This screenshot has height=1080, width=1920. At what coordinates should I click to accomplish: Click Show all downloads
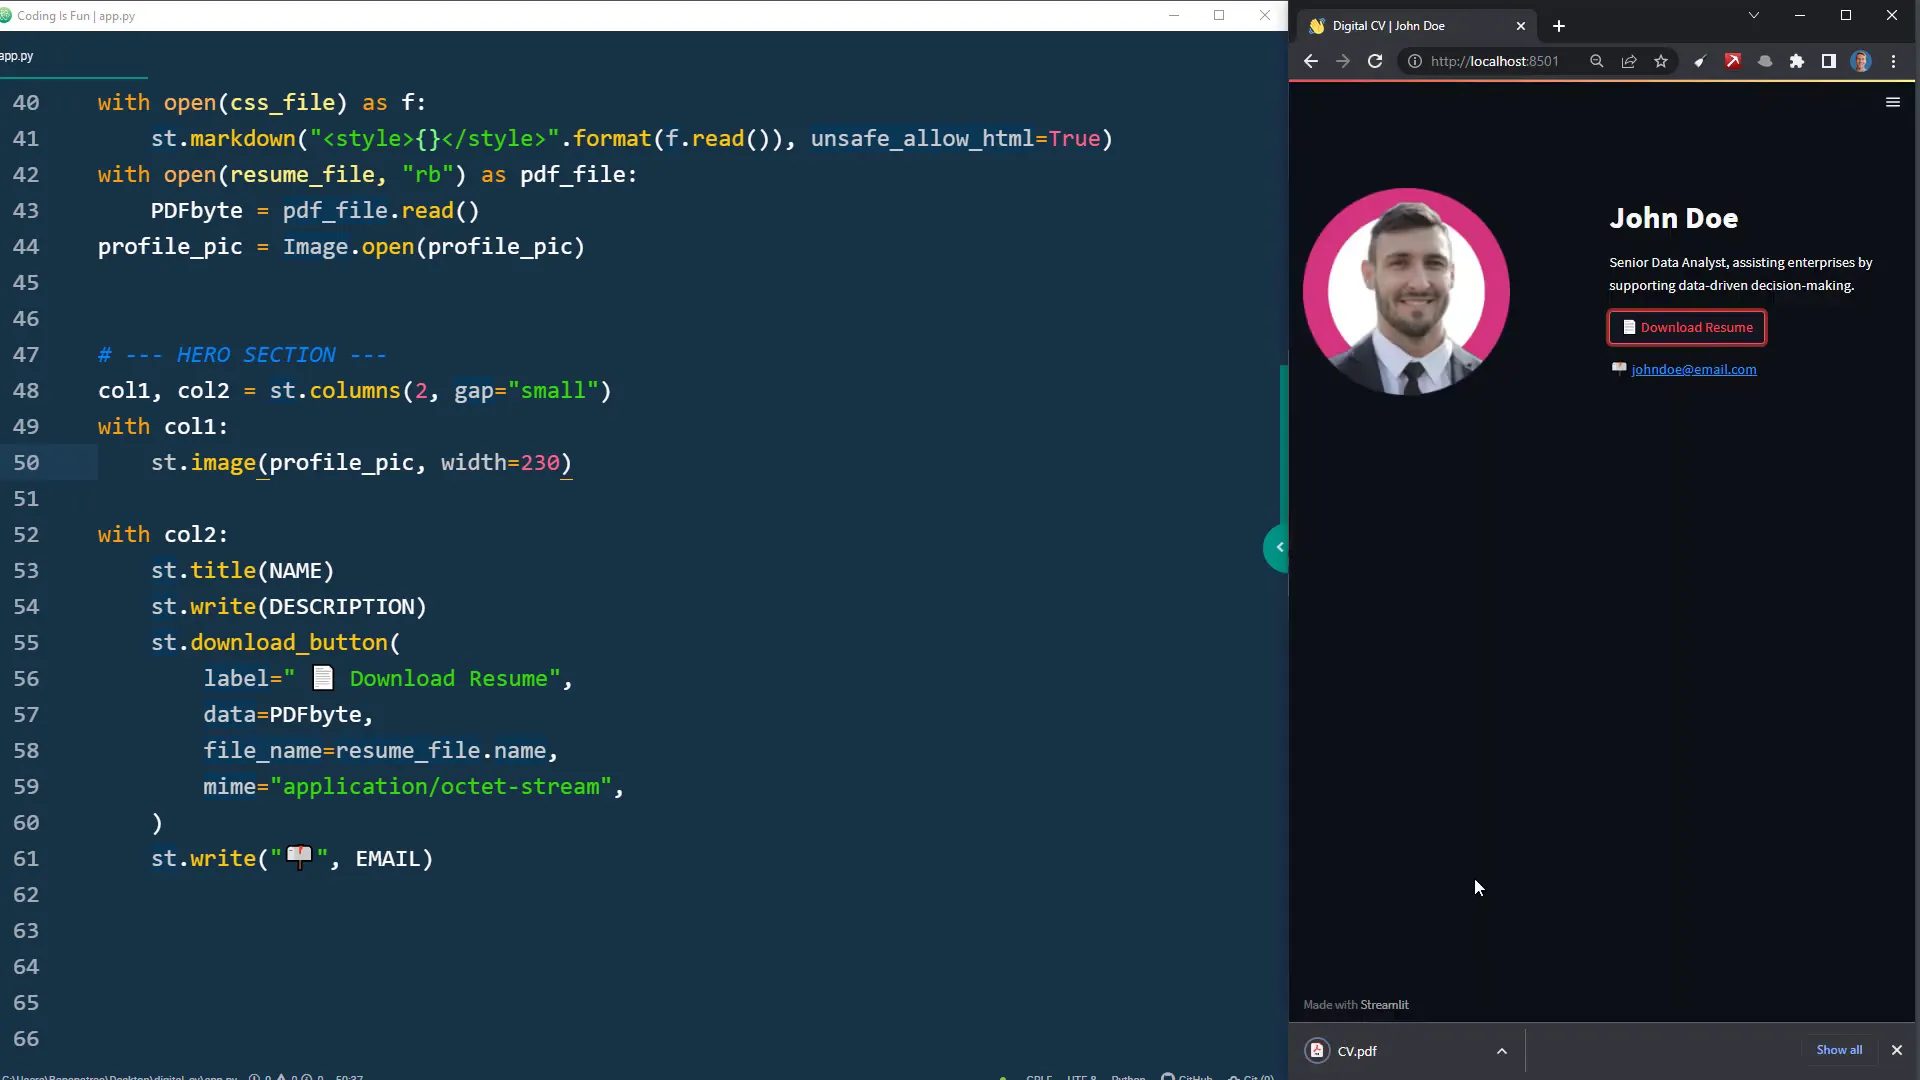coord(1838,1050)
